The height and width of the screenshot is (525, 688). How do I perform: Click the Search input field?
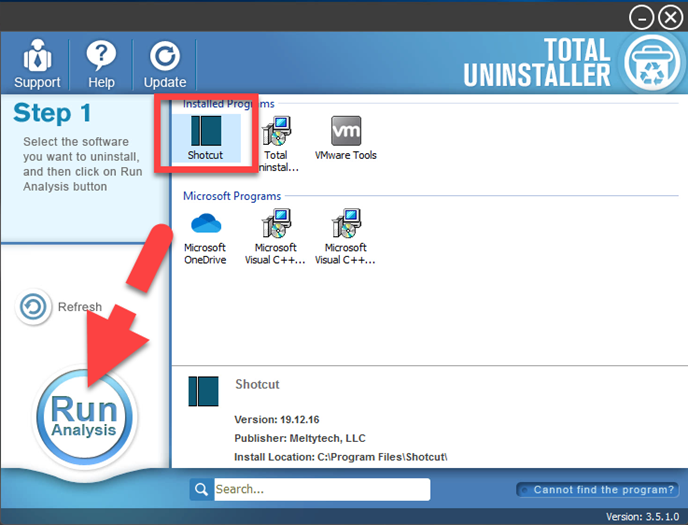point(322,489)
